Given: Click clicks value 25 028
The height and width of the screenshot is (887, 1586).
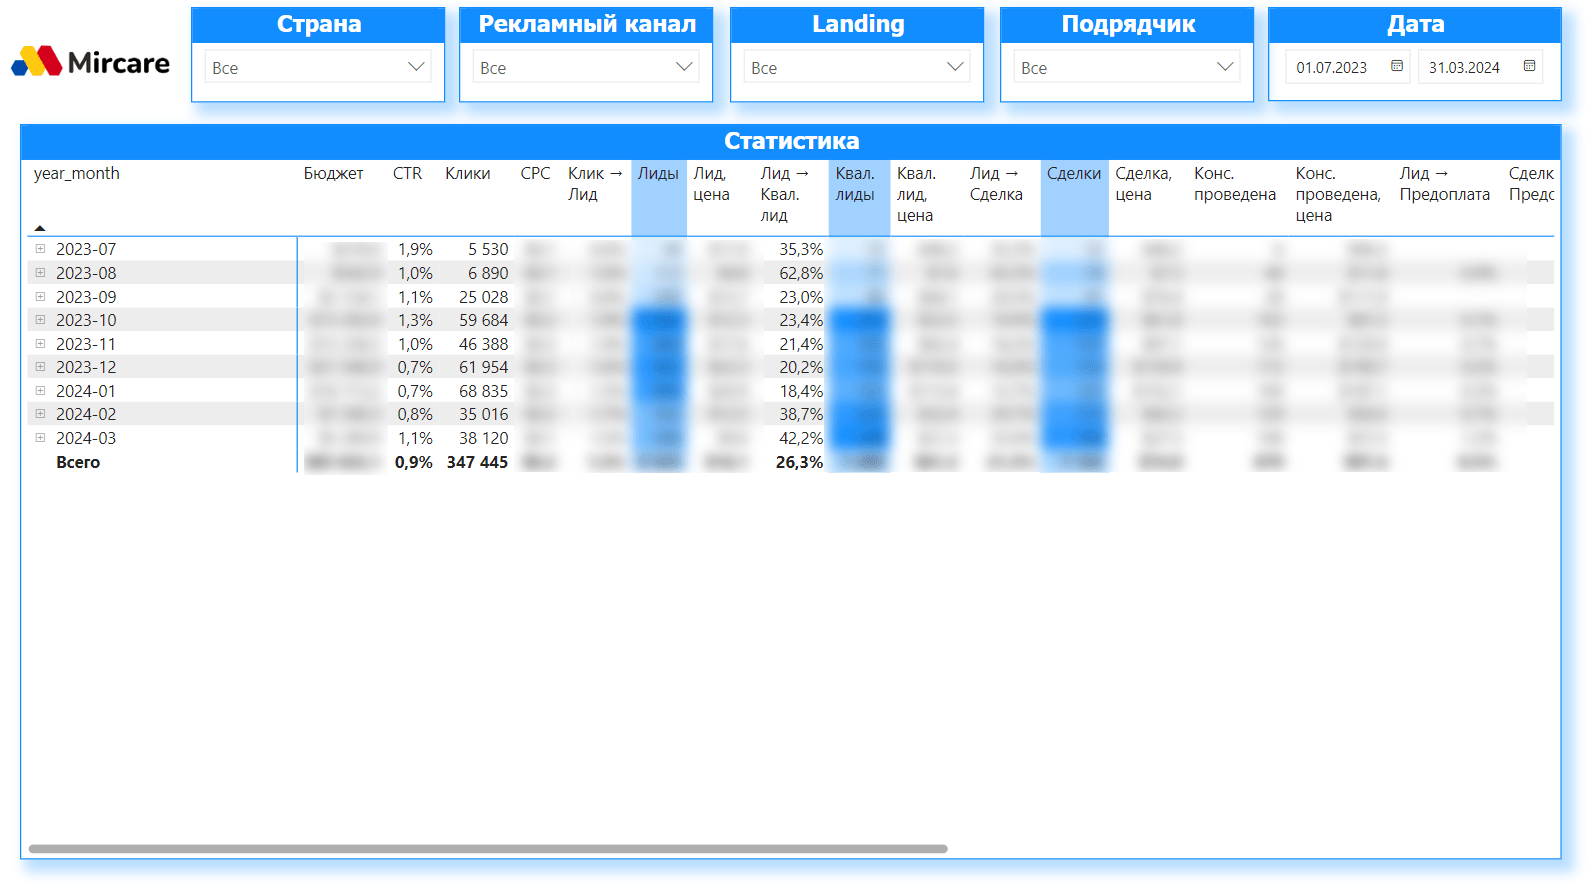Looking at the screenshot, I should (x=484, y=297).
